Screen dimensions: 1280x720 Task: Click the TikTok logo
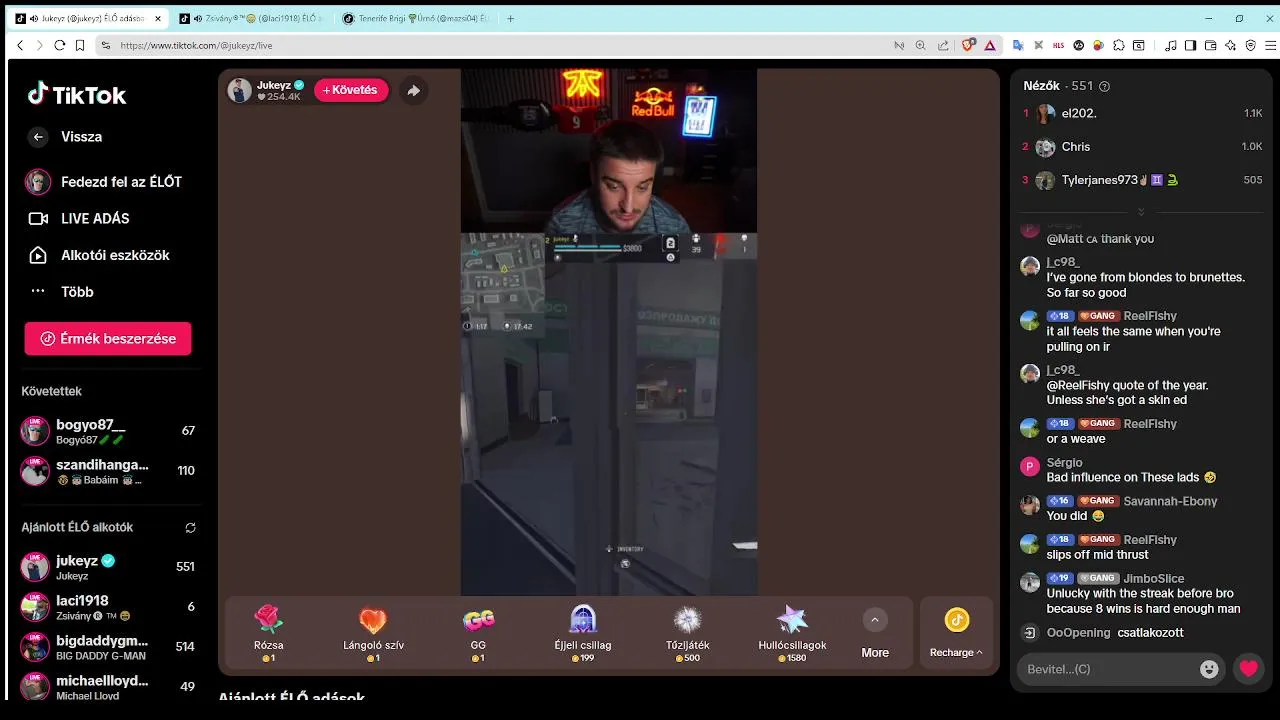point(77,95)
